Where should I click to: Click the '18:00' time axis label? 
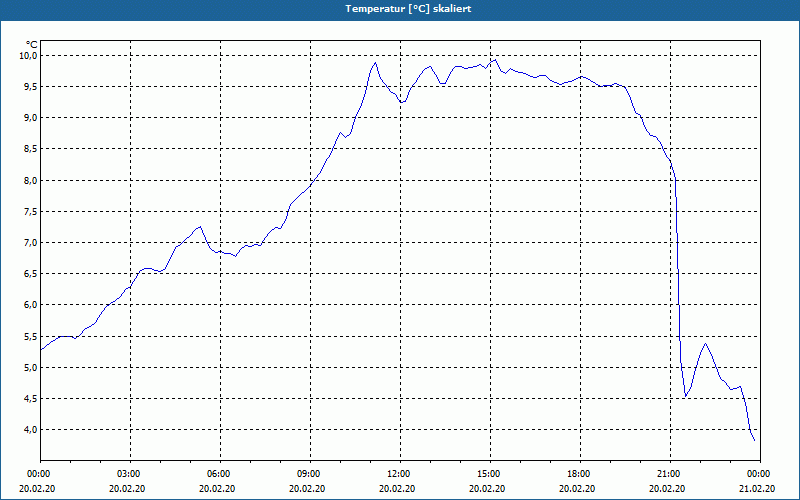tap(580, 474)
